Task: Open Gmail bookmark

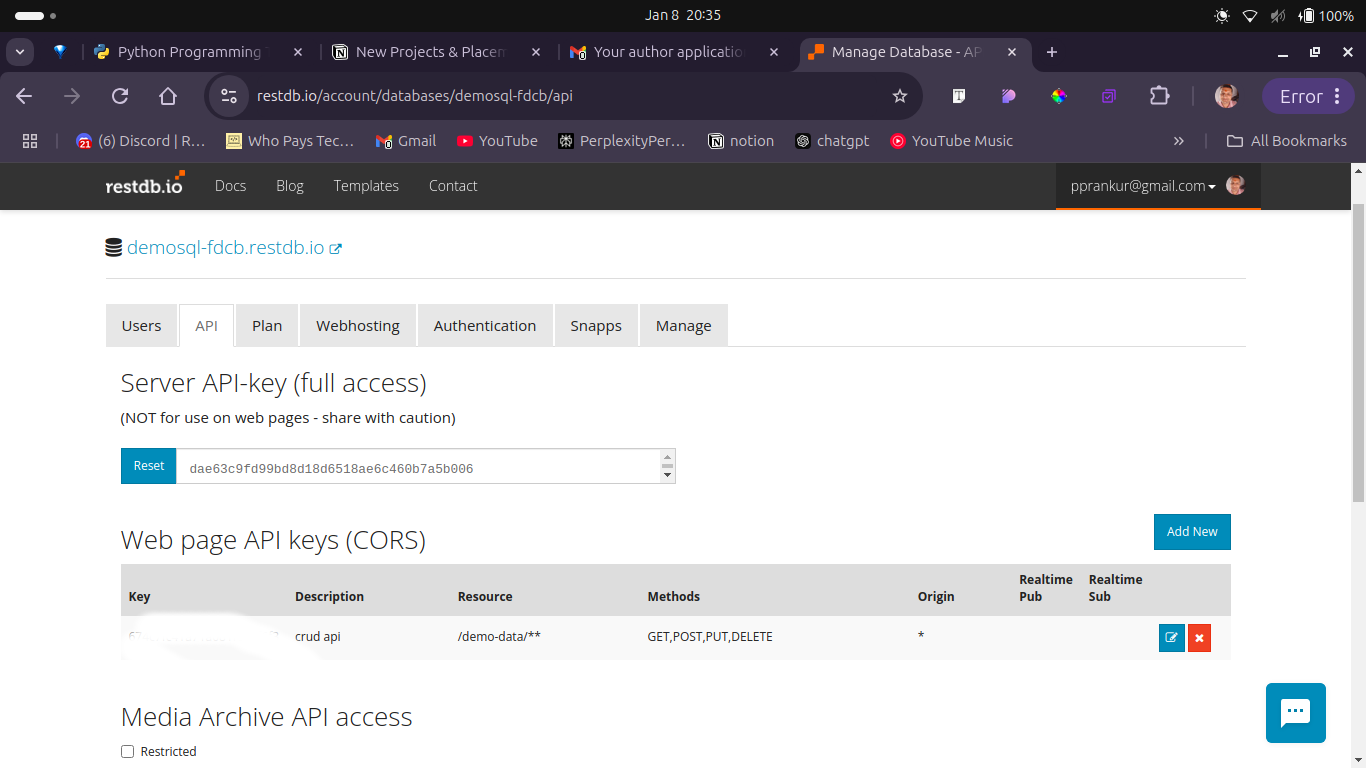Action: click(406, 141)
